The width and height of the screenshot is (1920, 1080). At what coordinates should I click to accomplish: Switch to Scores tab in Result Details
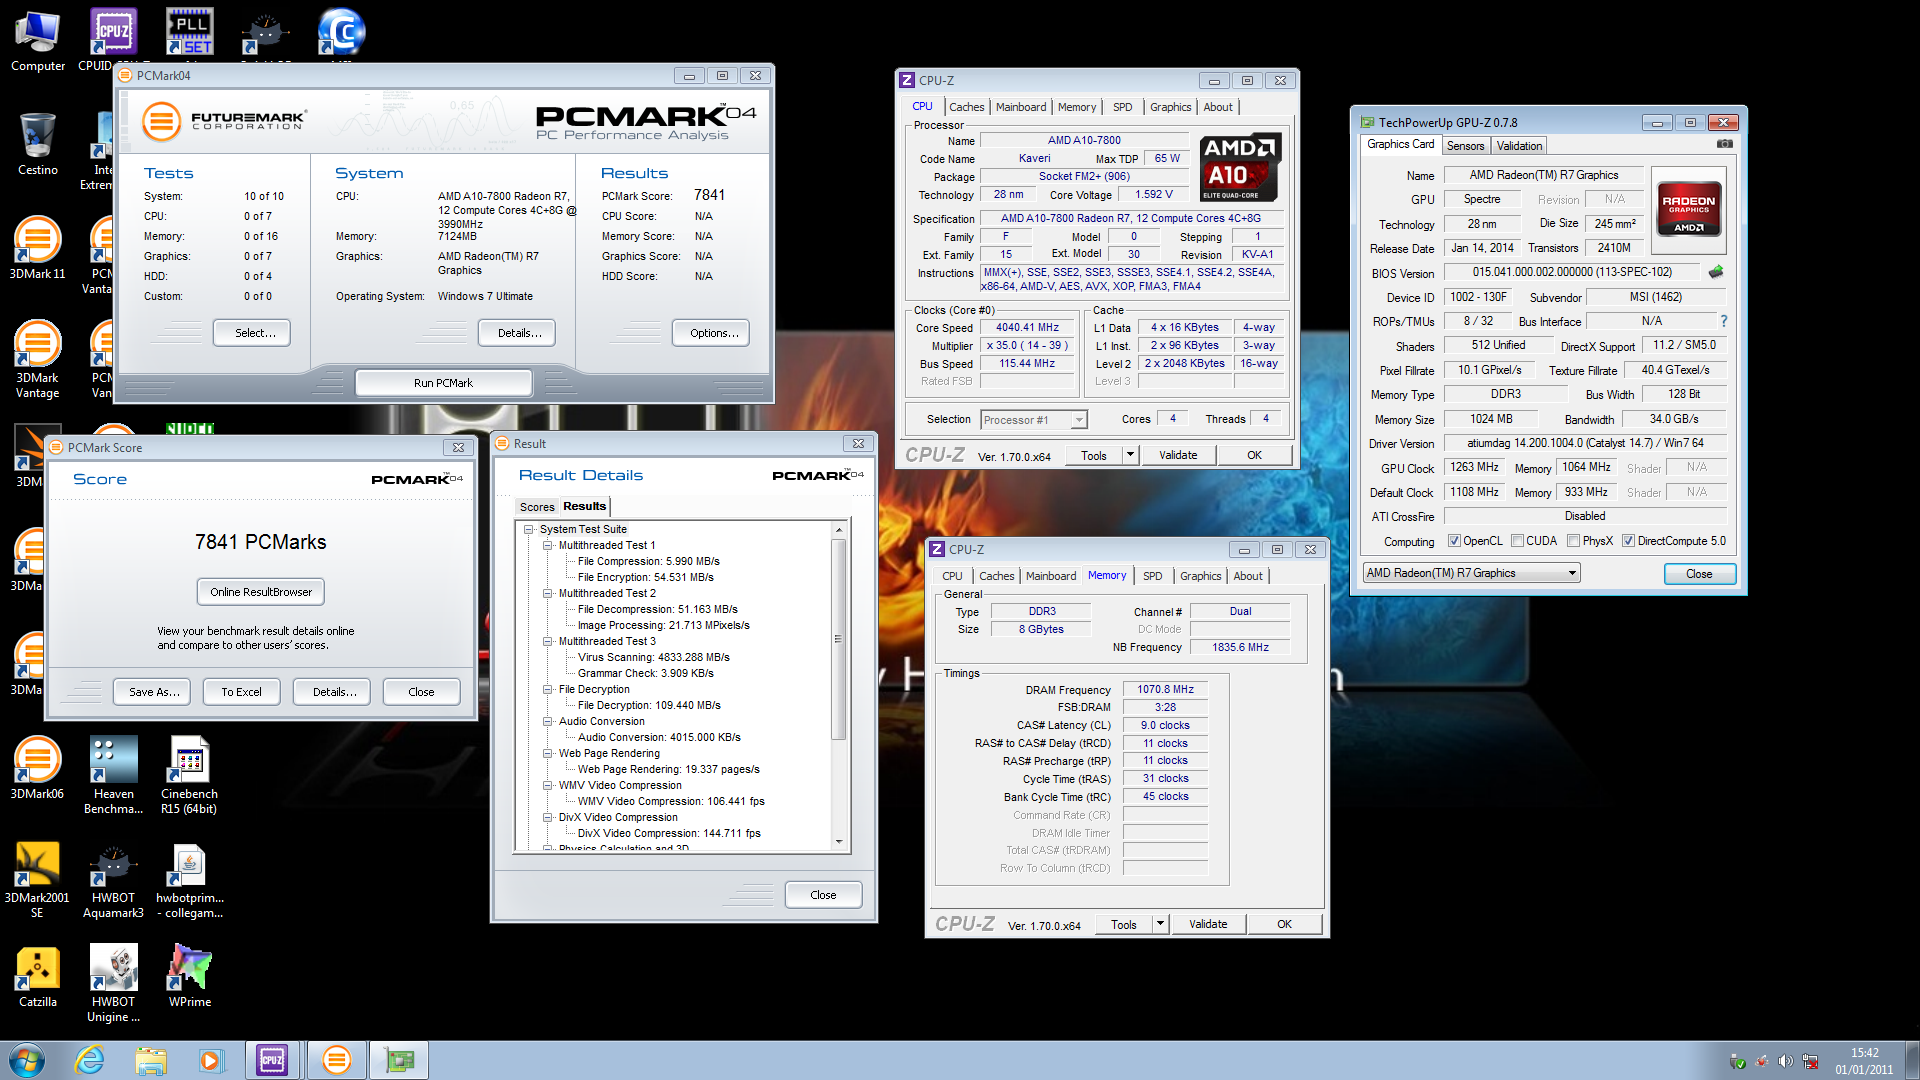(x=537, y=507)
